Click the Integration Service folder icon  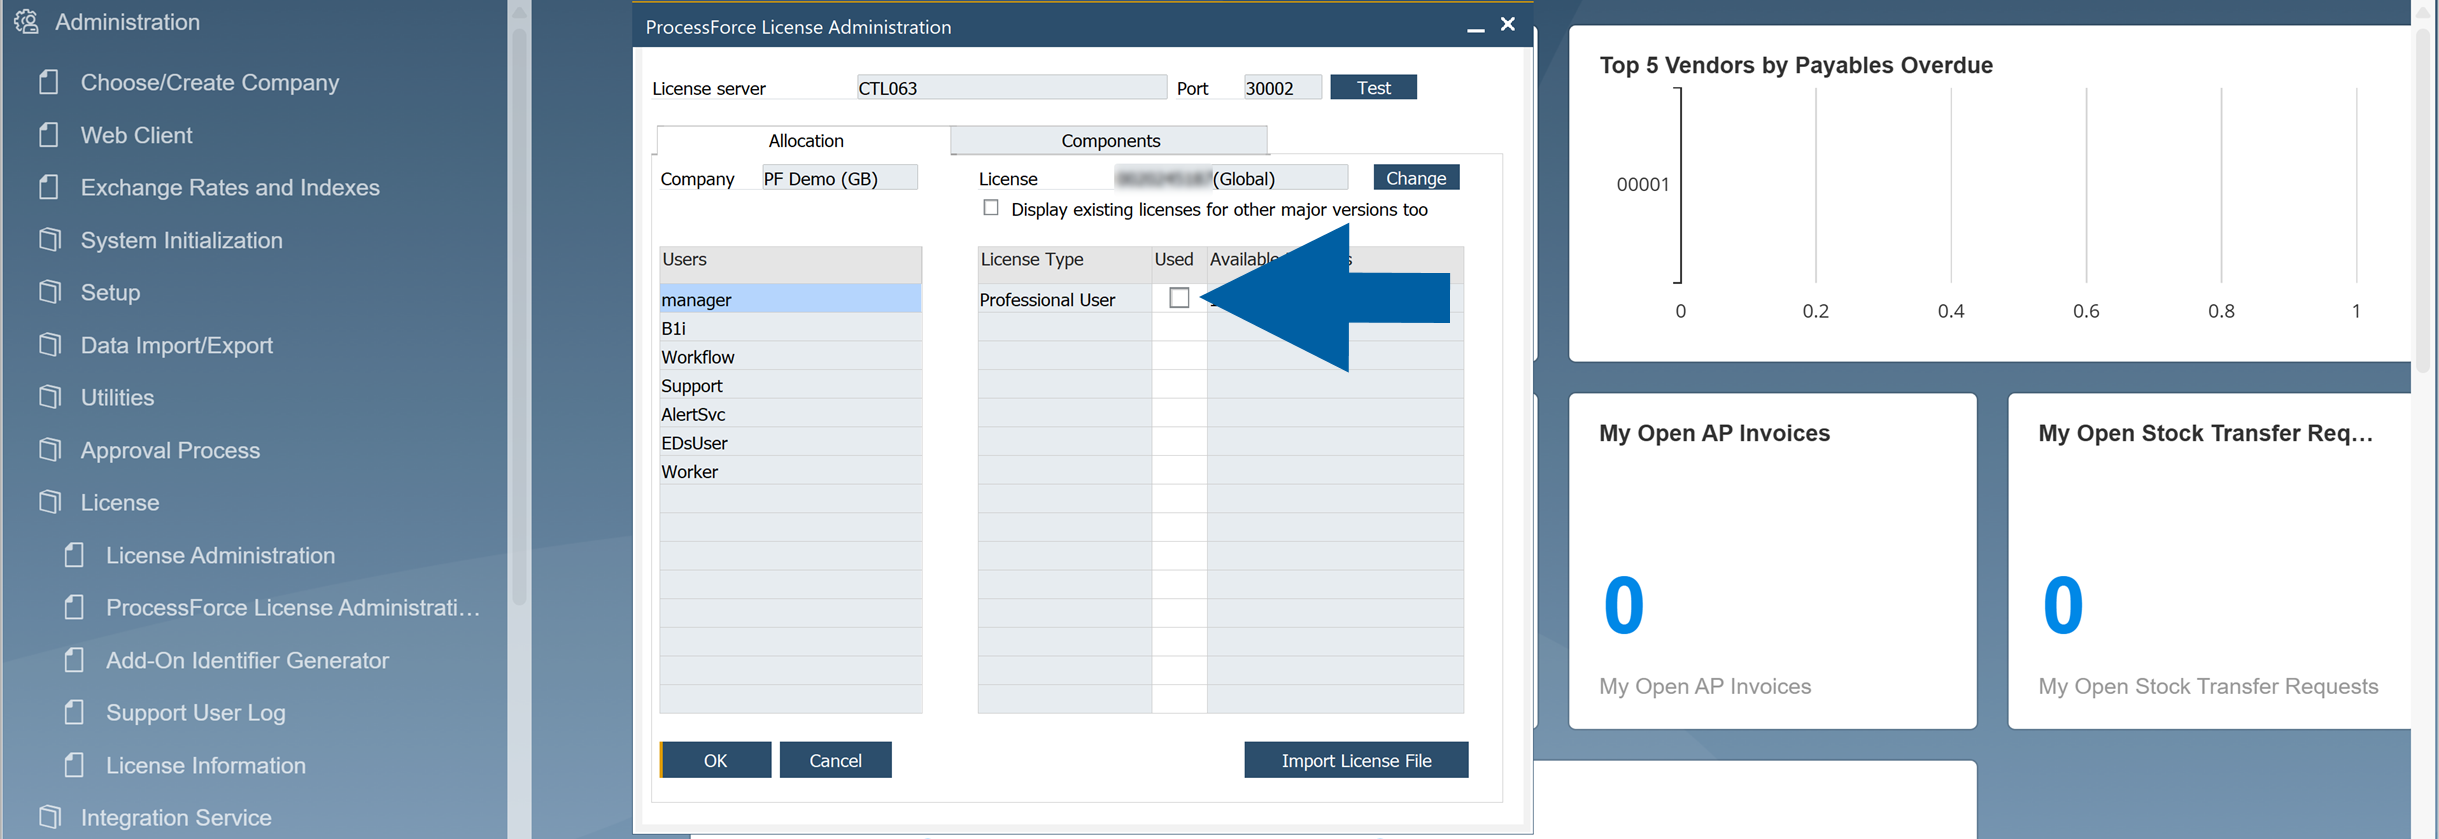tap(49, 817)
